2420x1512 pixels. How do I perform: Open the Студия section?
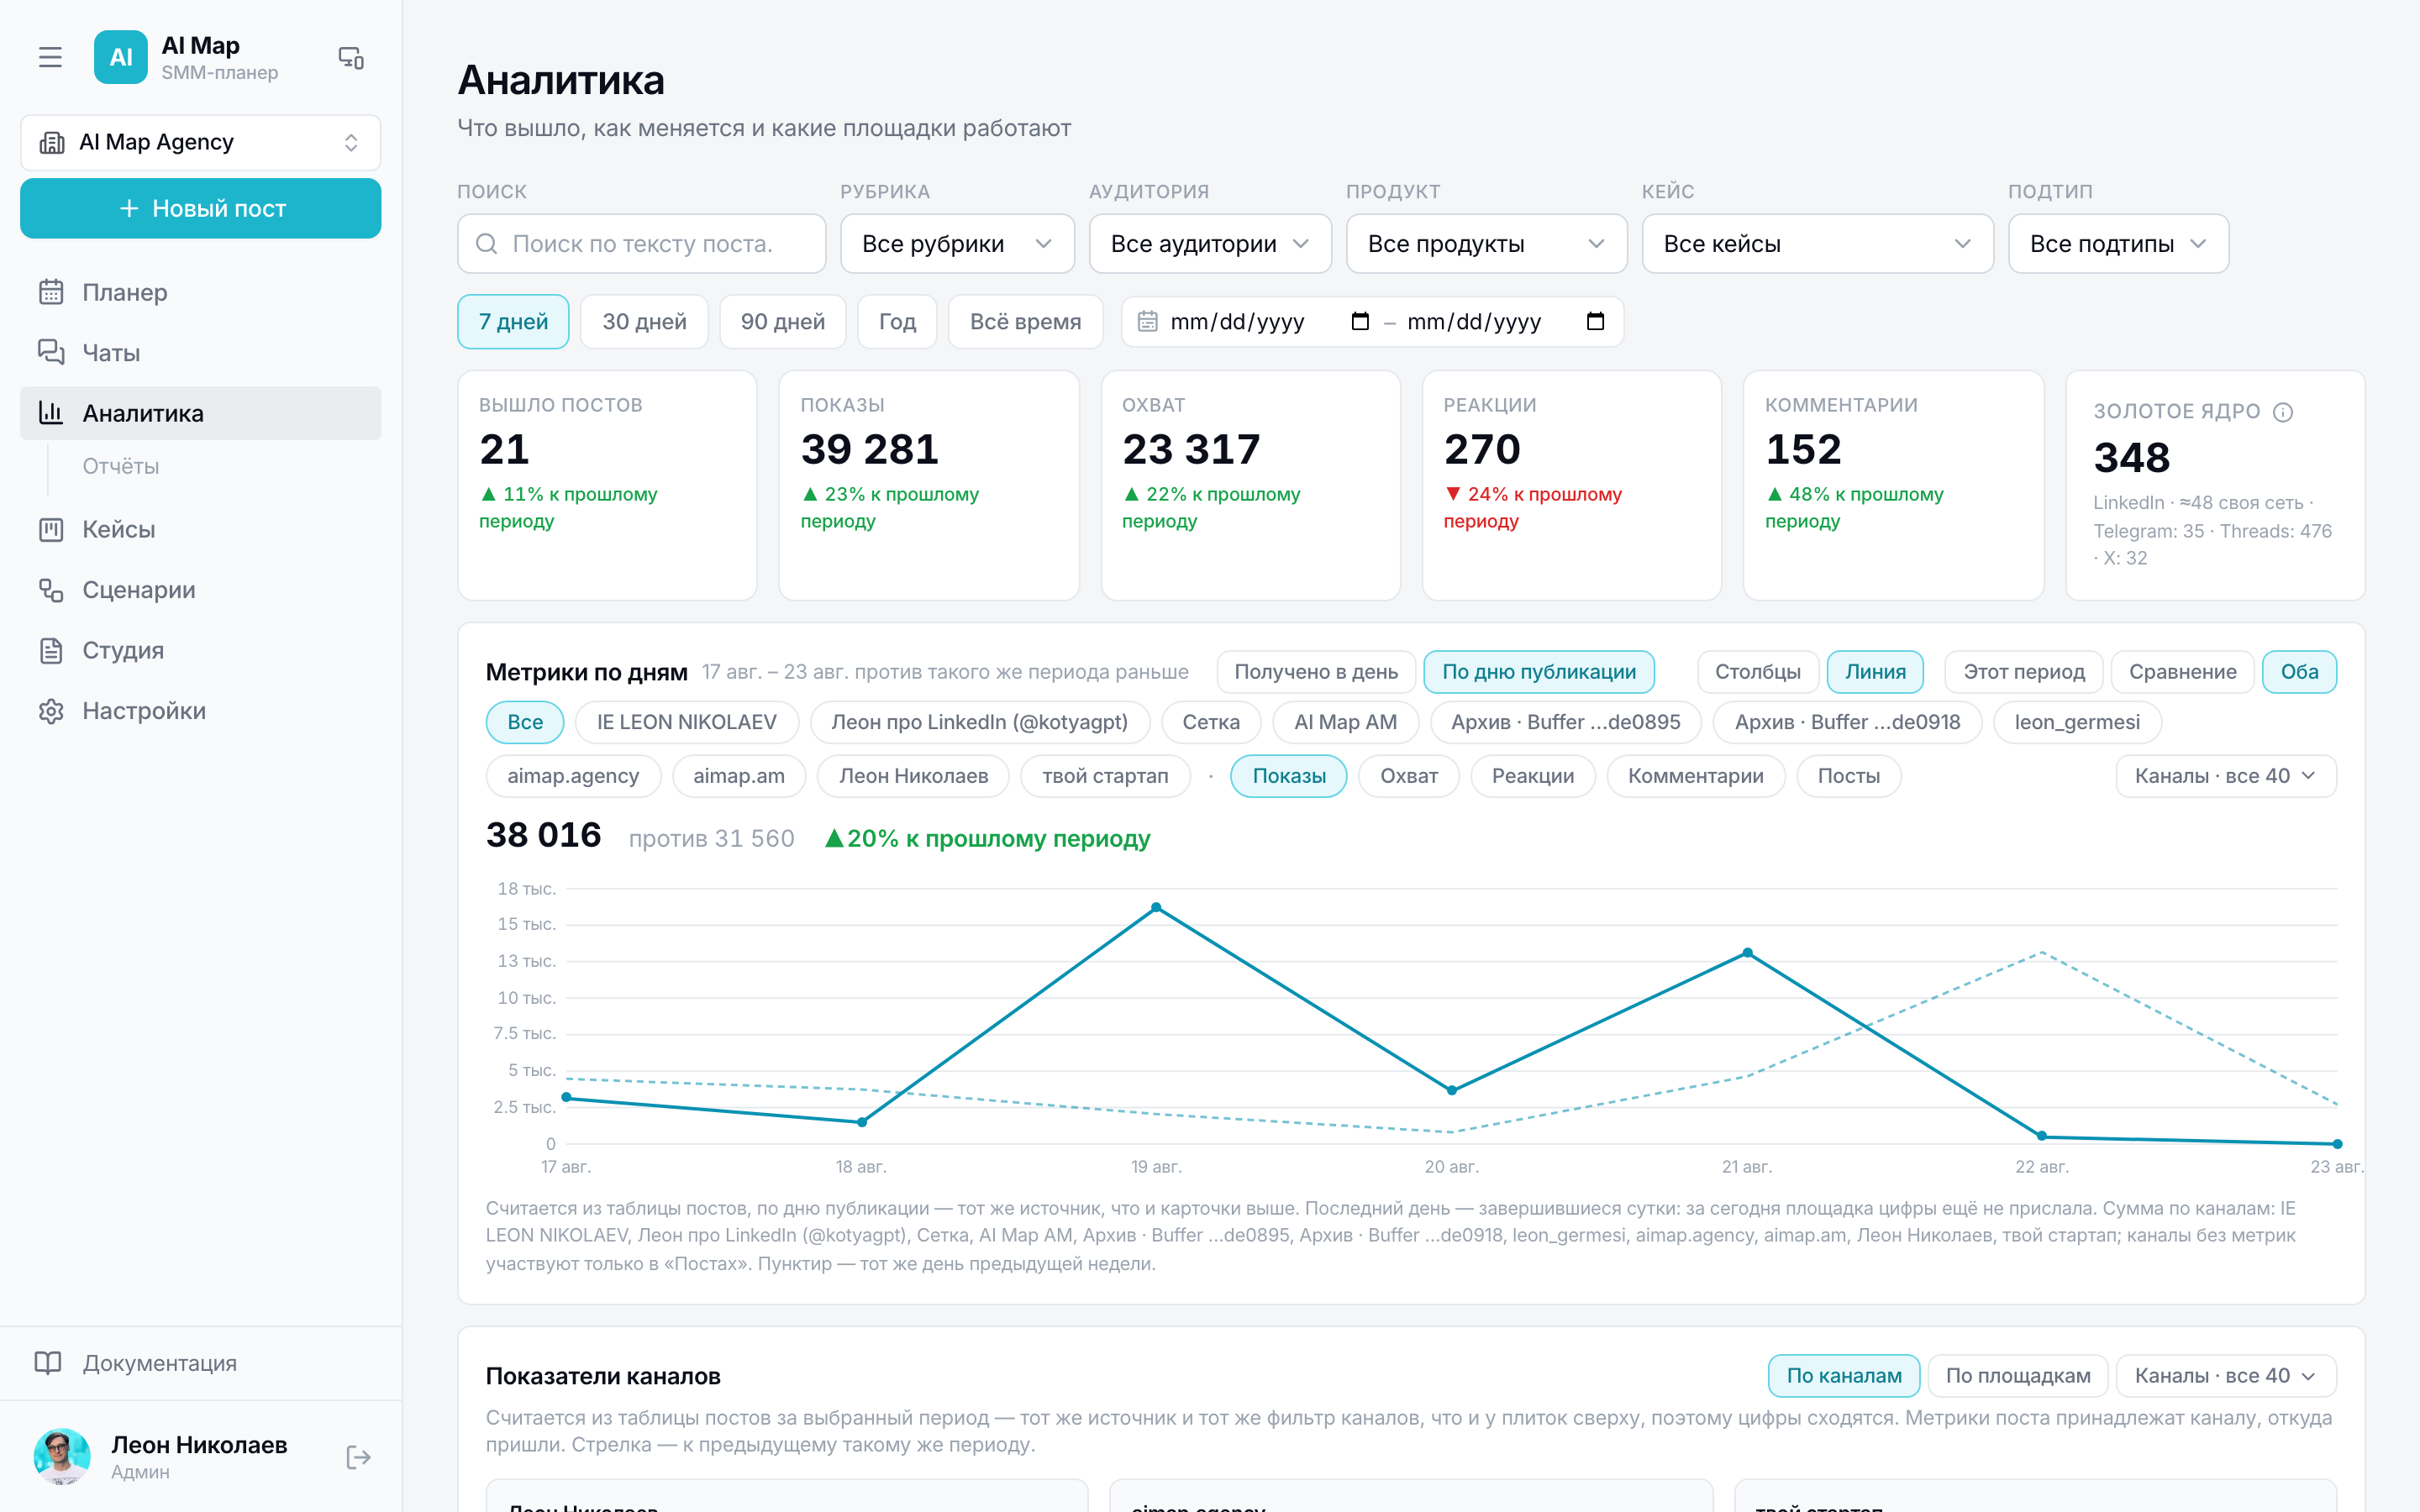click(201, 650)
